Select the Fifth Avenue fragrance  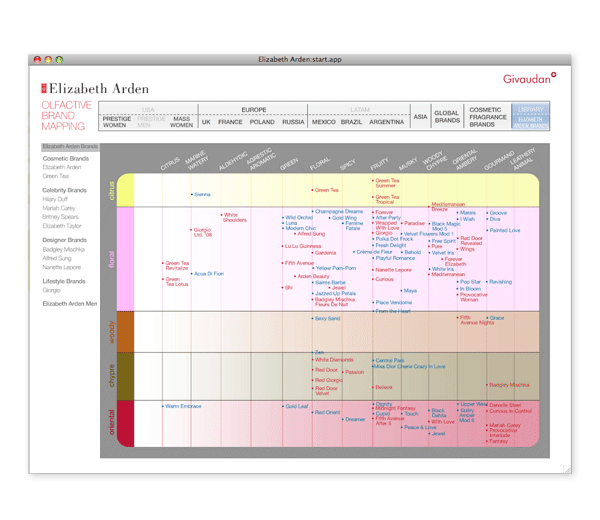pos(298,263)
